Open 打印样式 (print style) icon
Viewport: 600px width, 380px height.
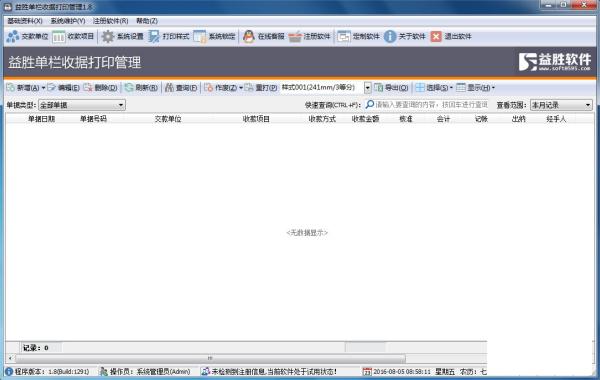[x=154, y=36]
